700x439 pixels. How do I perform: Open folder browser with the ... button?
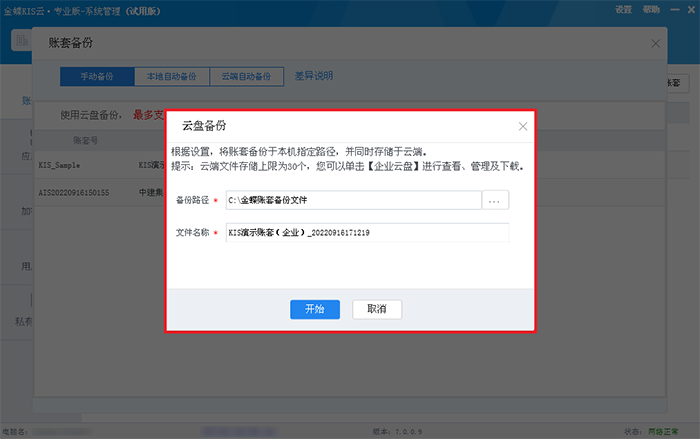coord(496,200)
